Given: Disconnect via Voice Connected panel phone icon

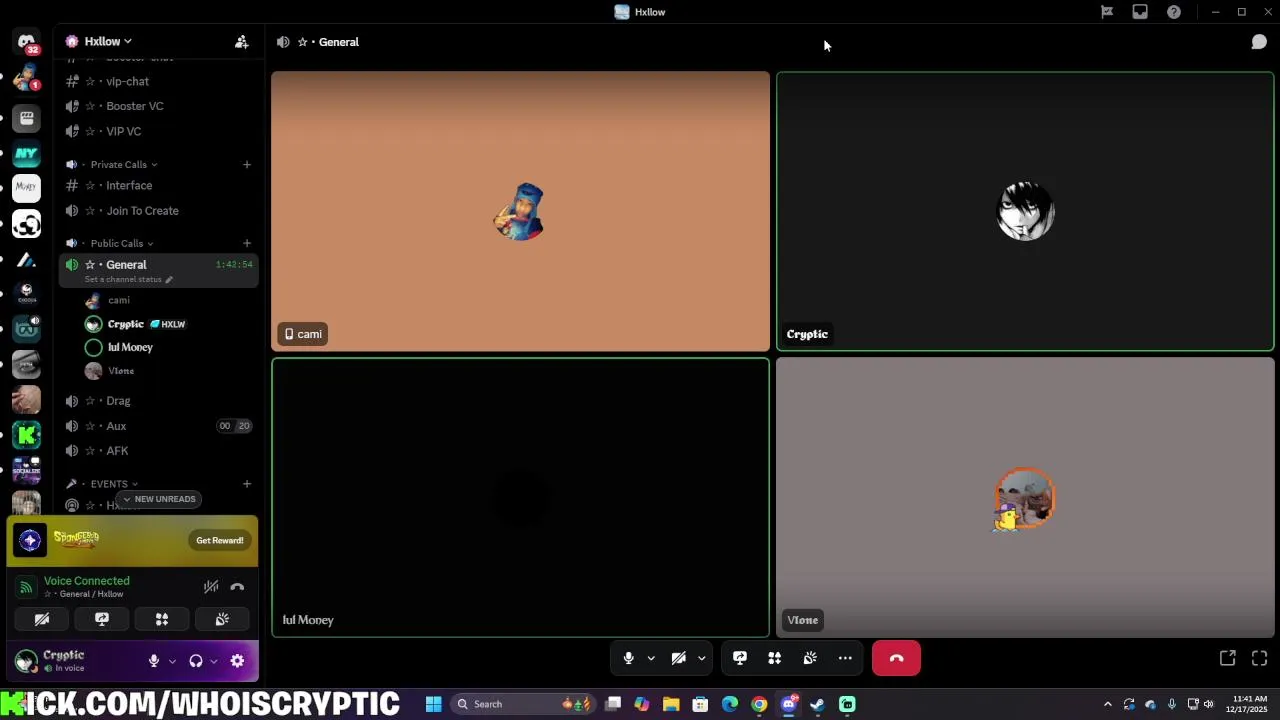Looking at the screenshot, I should coord(237,587).
